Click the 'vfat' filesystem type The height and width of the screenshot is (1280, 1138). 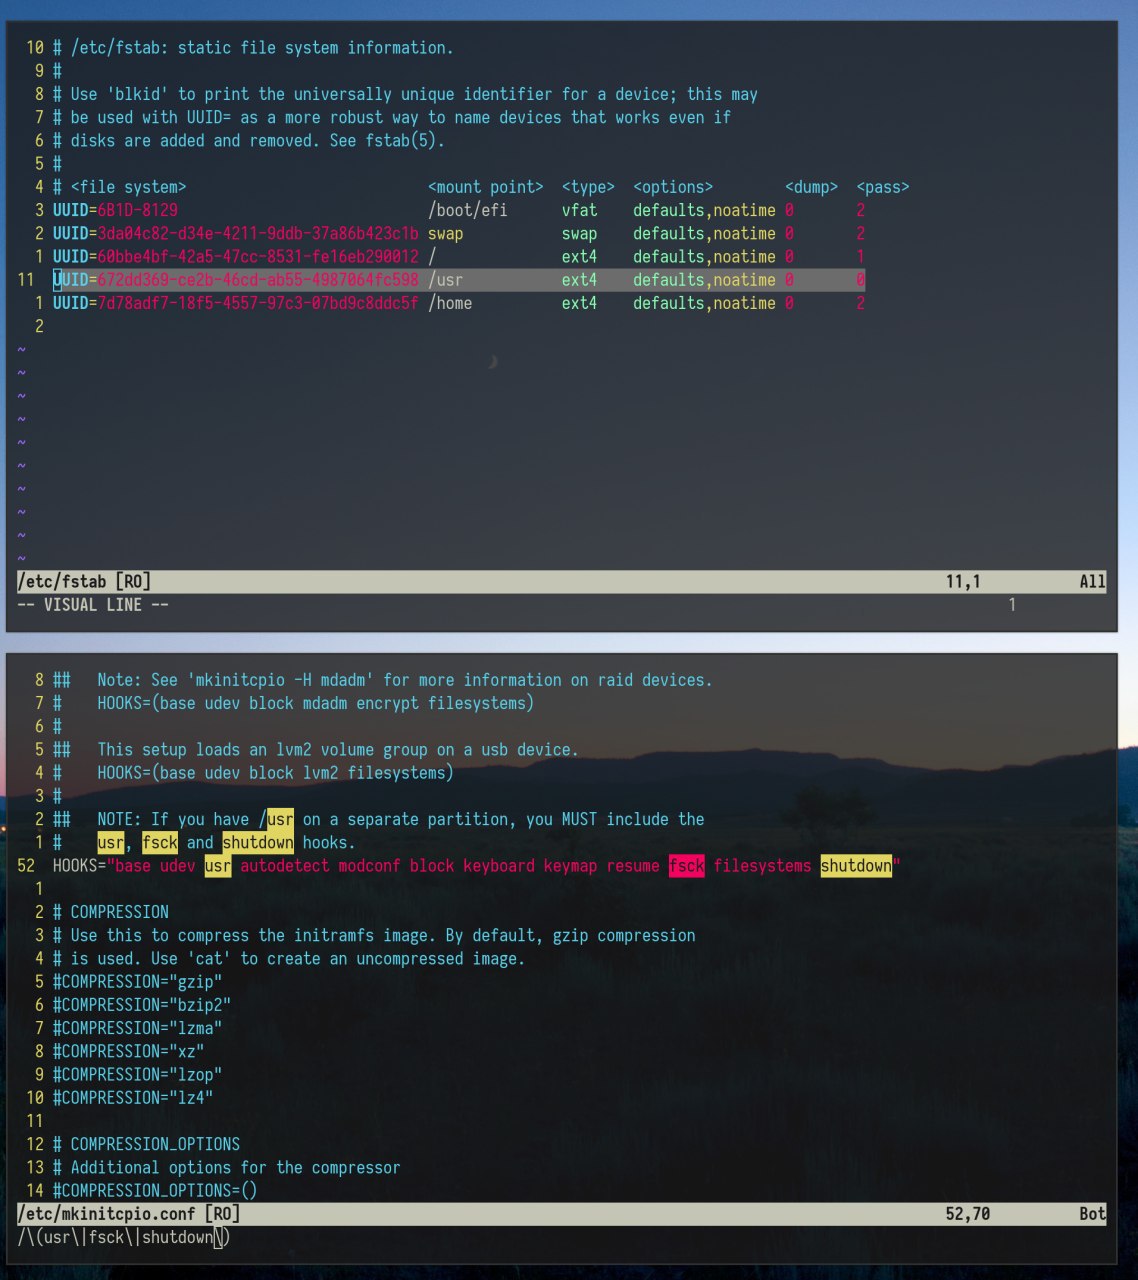coord(579,211)
